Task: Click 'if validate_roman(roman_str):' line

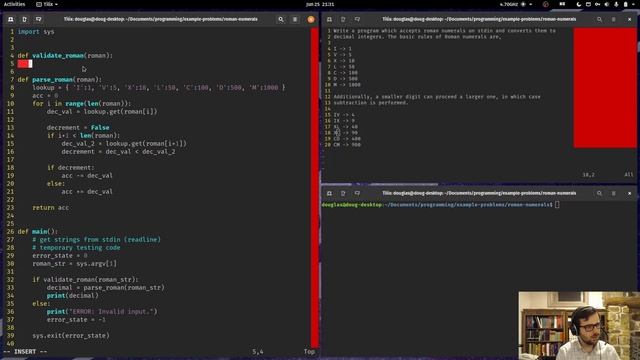Action: pos(85,280)
